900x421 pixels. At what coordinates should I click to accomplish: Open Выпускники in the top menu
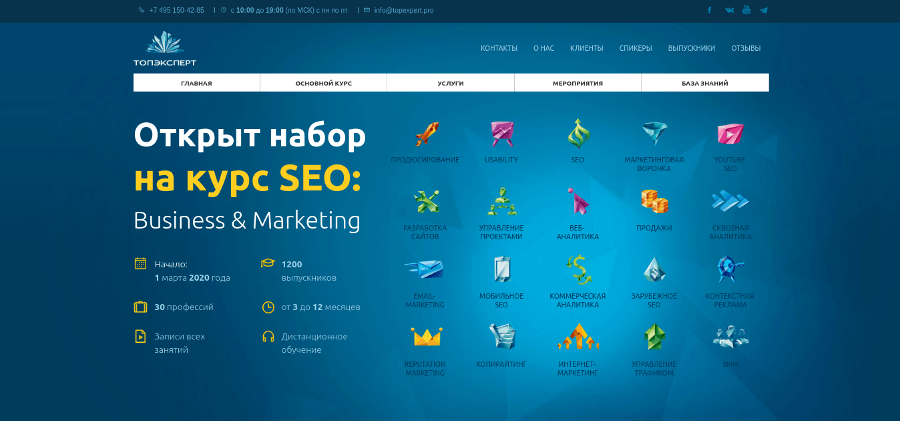point(692,48)
